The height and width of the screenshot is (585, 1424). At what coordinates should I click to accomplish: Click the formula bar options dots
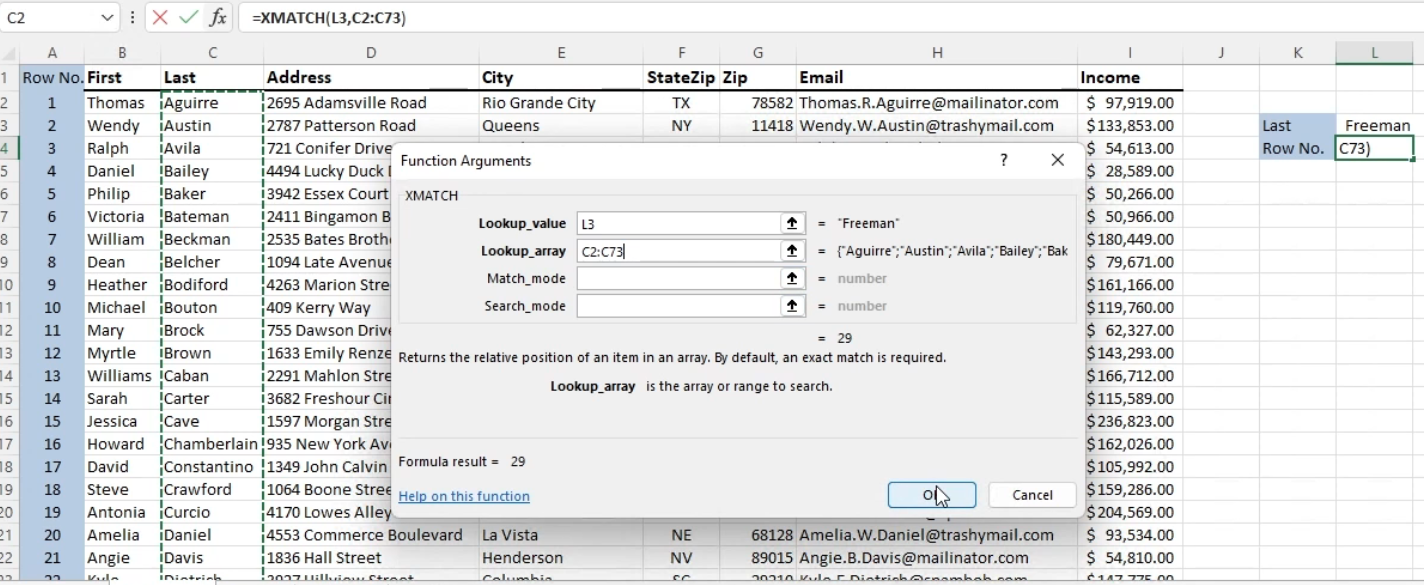click(133, 18)
